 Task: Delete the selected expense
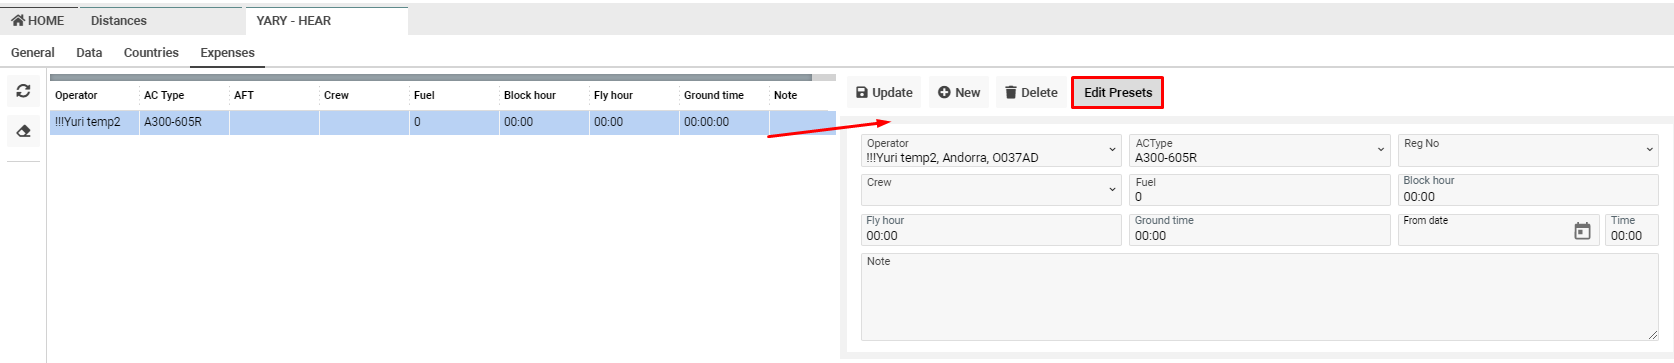pos(1031,92)
